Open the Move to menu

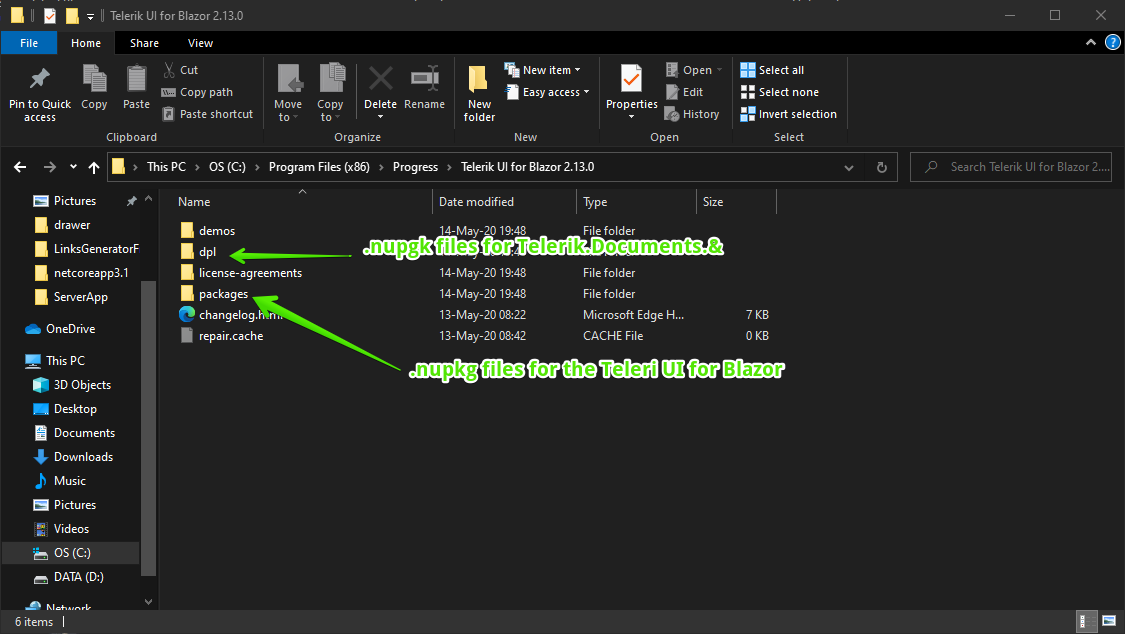click(x=288, y=93)
